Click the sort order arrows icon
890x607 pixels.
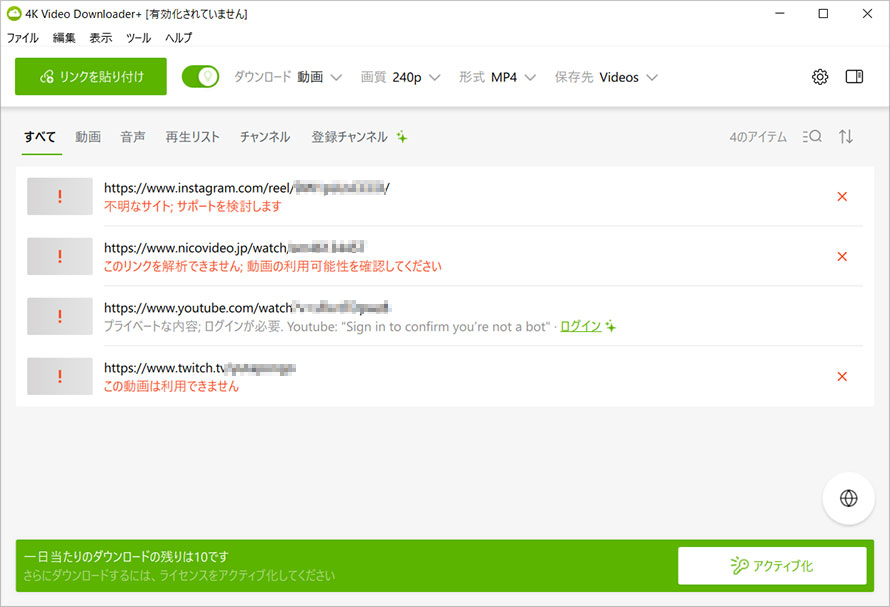[x=846, y=137]
